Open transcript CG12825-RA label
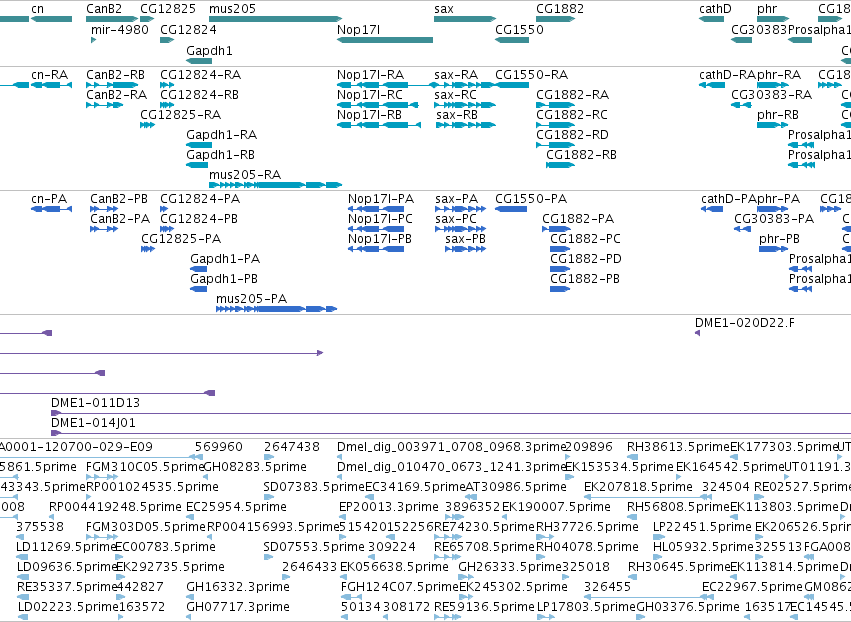The height and width of the screenshot is (622, 851). 181,115
